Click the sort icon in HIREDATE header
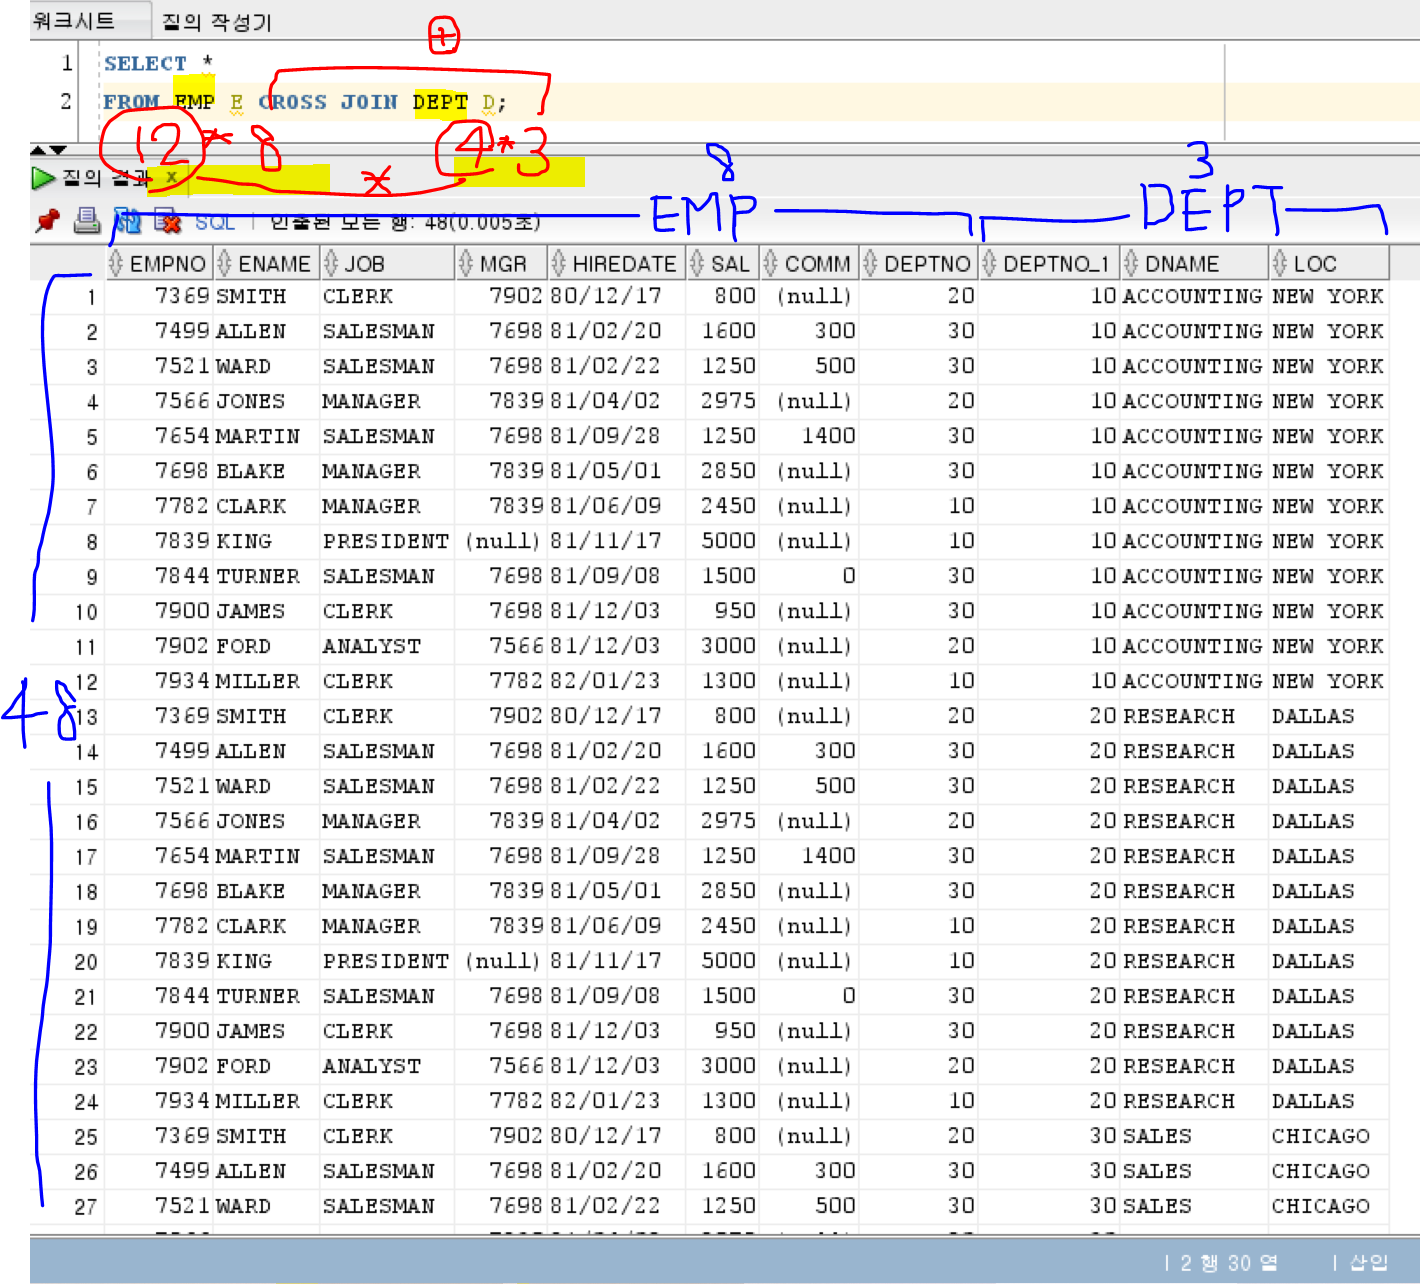The image size is (1420, 1284). click(559, 264)
